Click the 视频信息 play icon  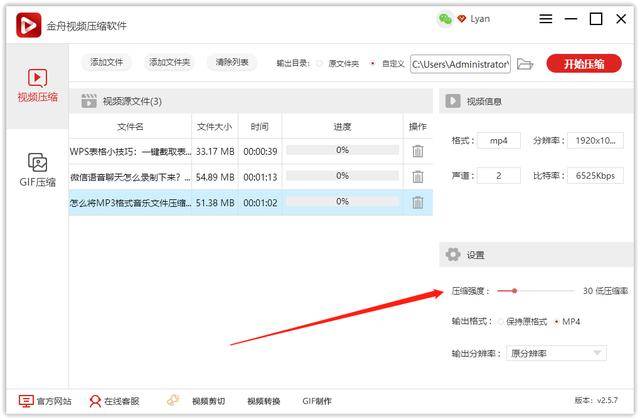coord(453,101)
